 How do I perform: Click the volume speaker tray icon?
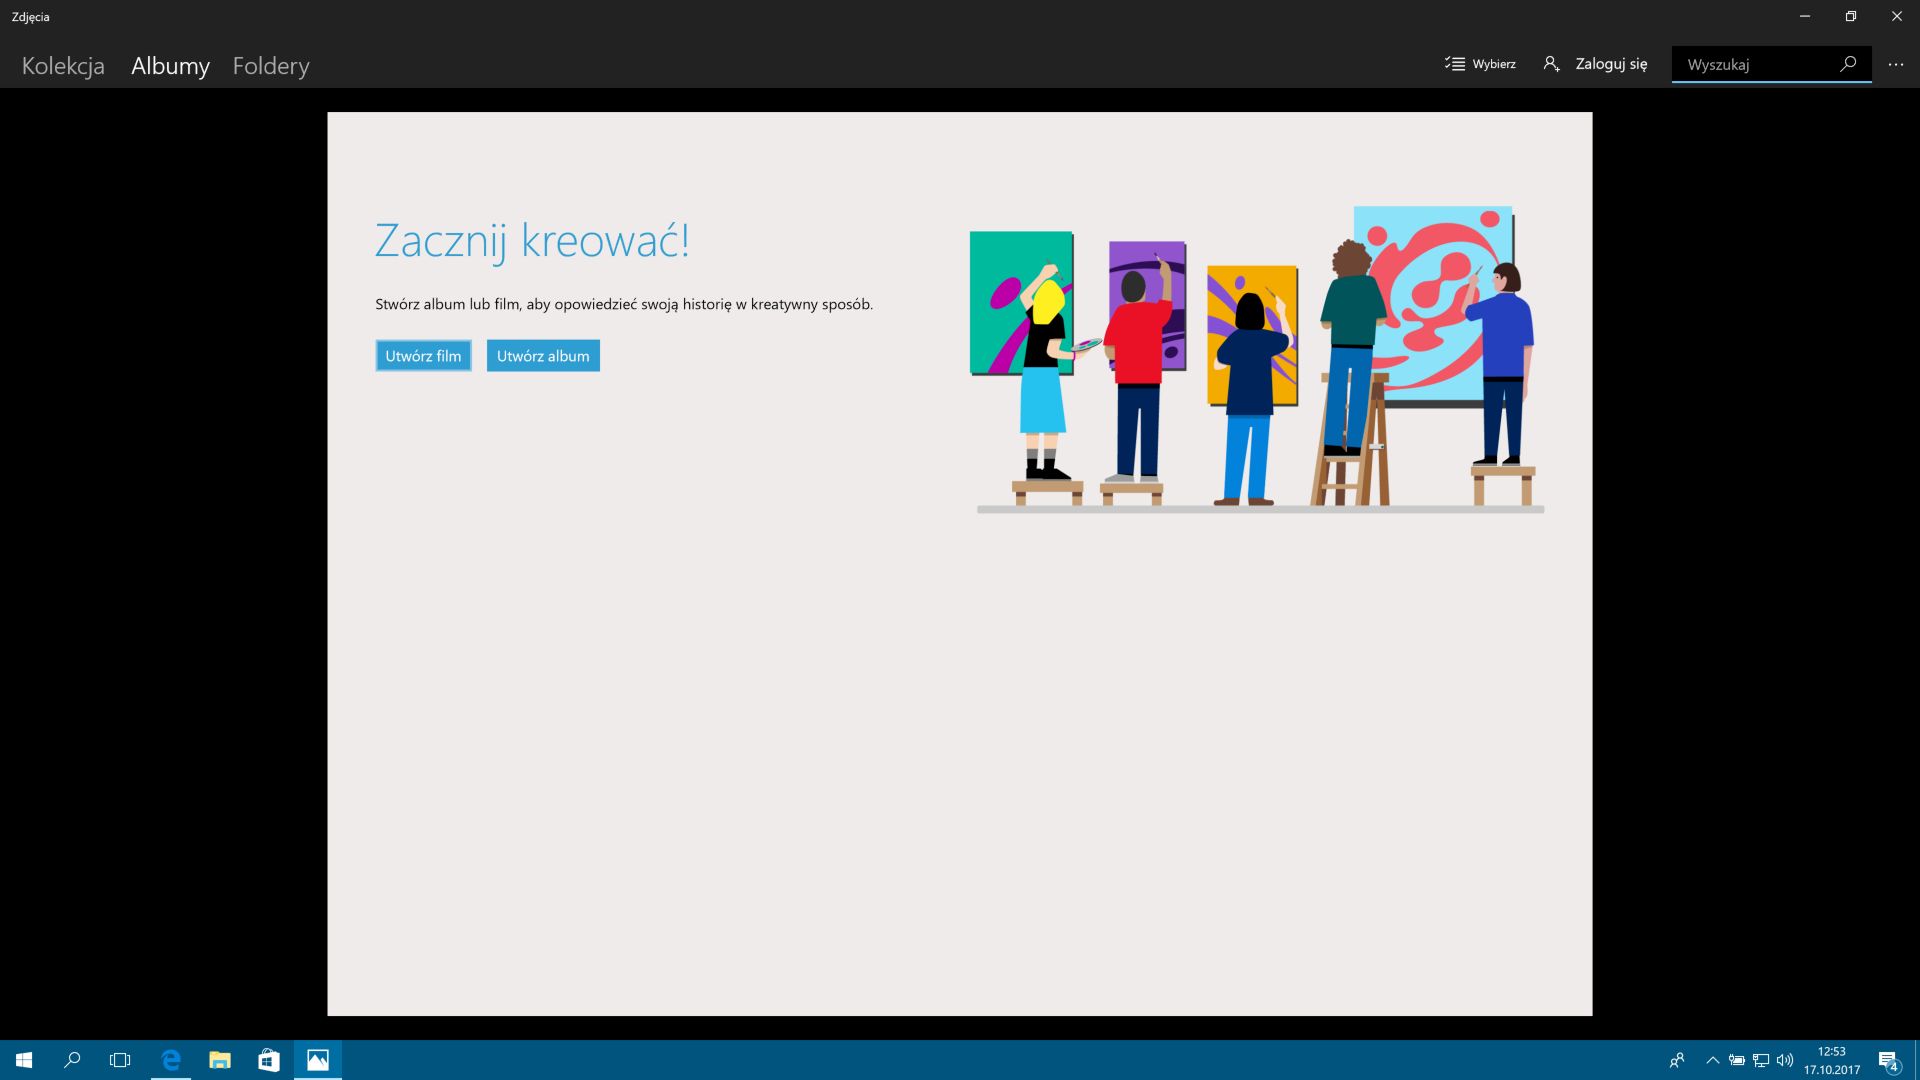(1785, 1060)
